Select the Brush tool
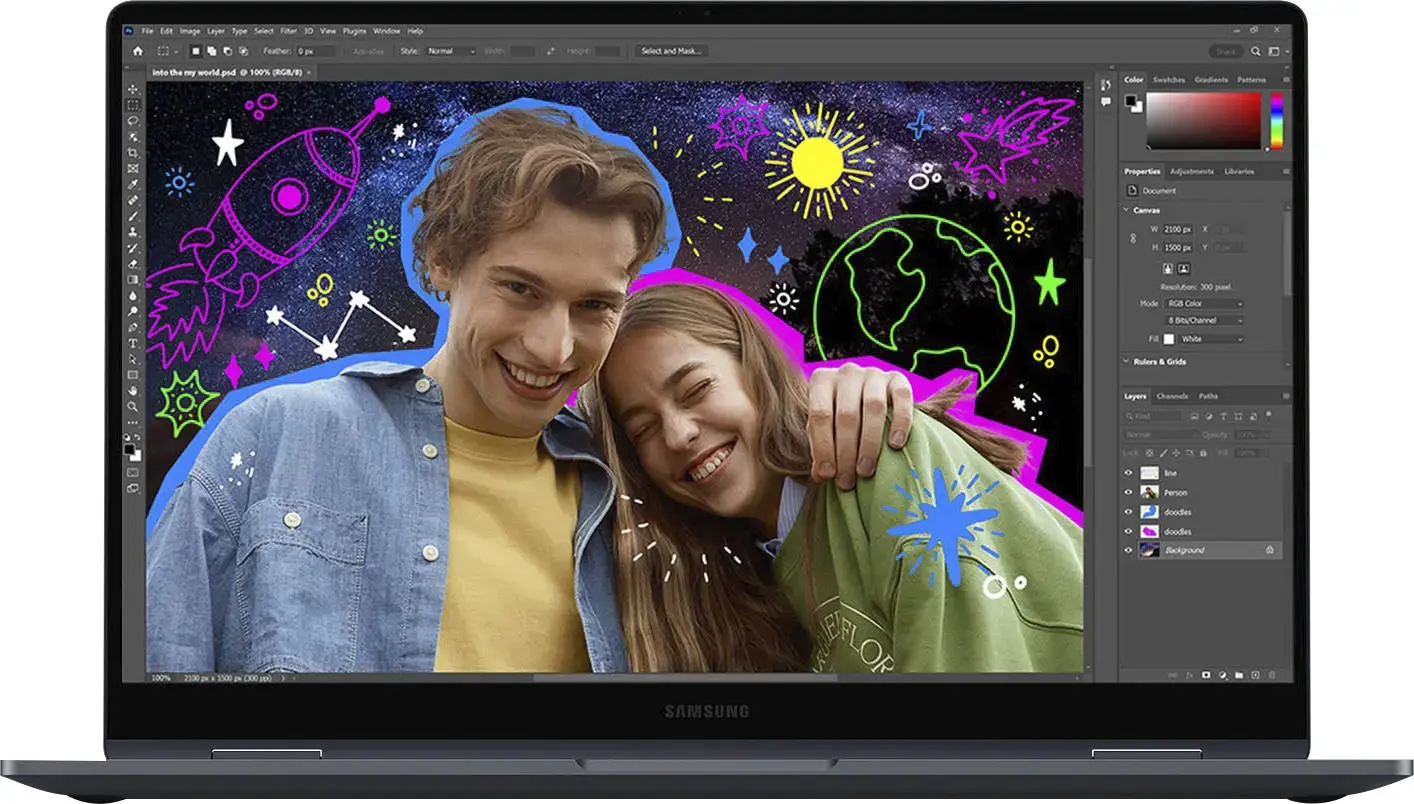1414x804 pixels. tap(134, 217)
